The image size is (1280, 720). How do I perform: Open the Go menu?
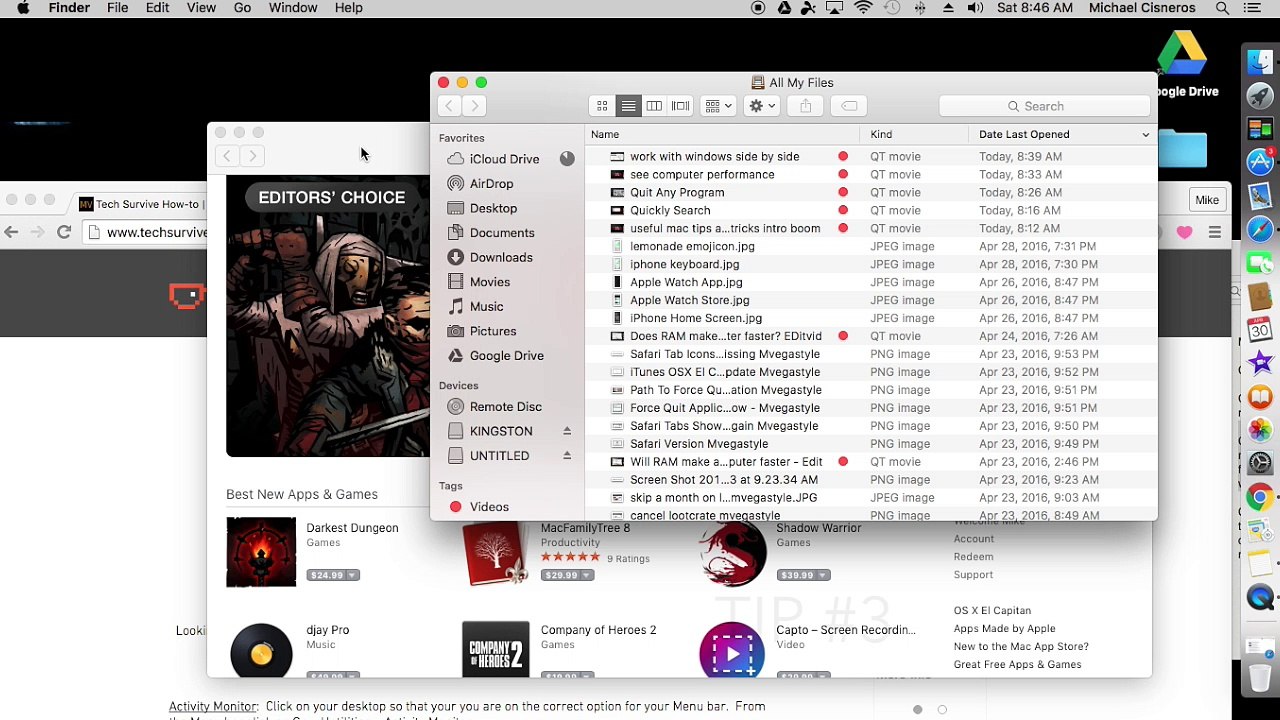point(242,8)
